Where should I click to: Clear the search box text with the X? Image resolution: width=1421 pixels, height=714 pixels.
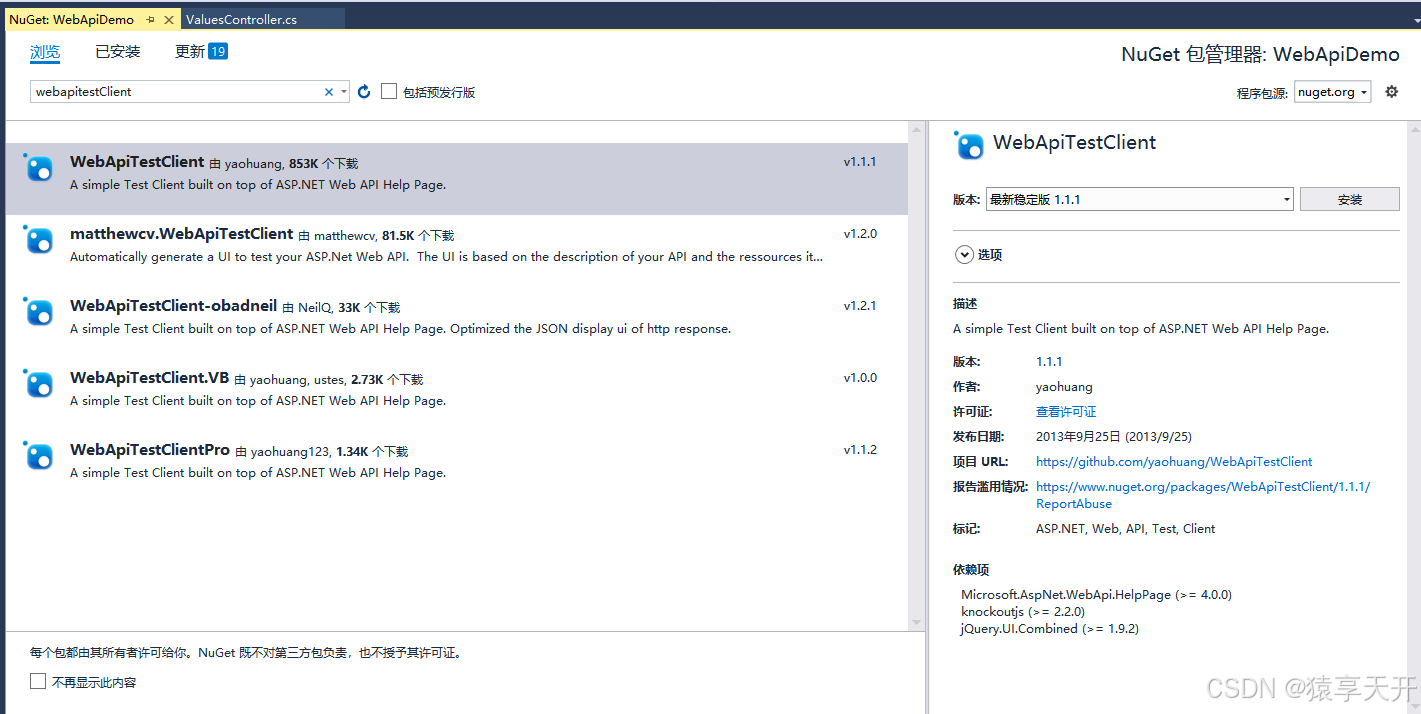(328, 91)
